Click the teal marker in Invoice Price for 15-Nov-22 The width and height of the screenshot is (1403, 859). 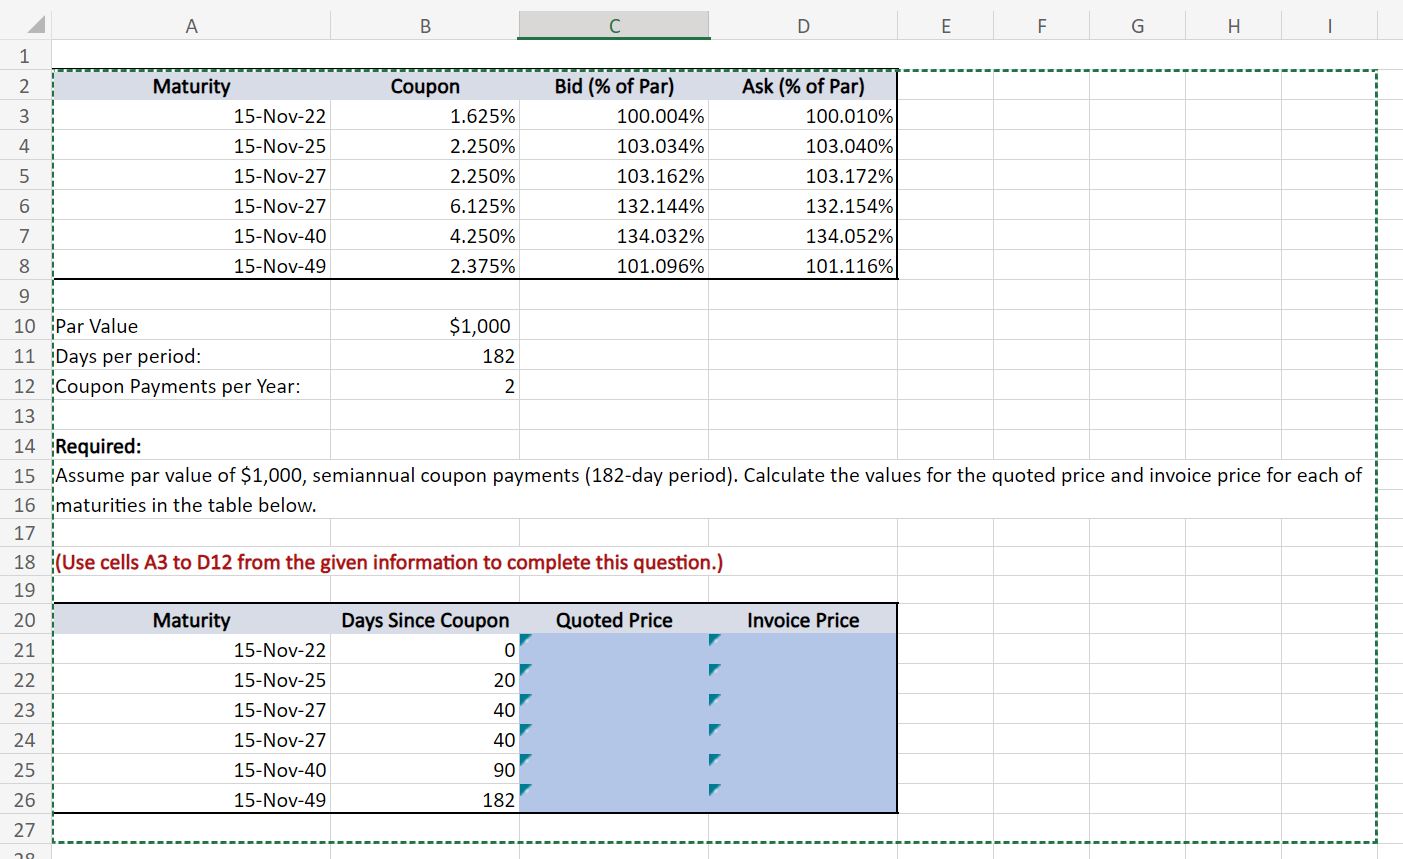click(713, 641)
